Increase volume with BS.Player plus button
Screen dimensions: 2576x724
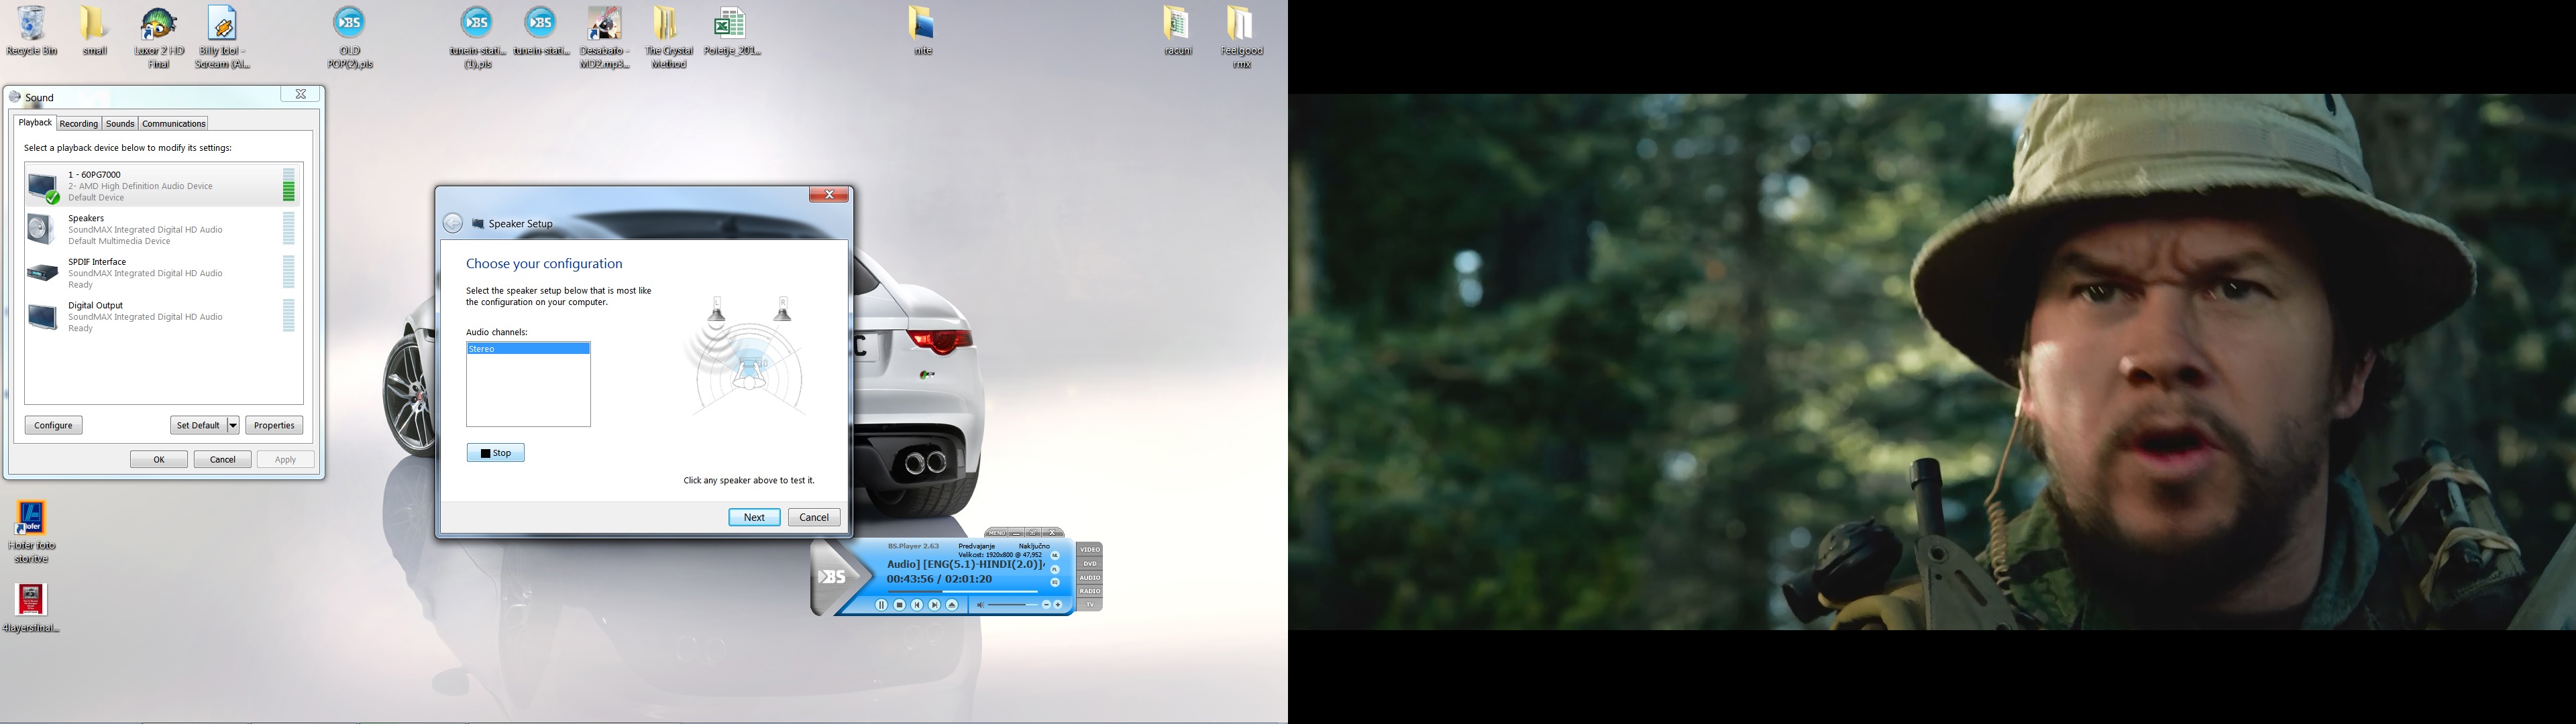coord(1058,605)
